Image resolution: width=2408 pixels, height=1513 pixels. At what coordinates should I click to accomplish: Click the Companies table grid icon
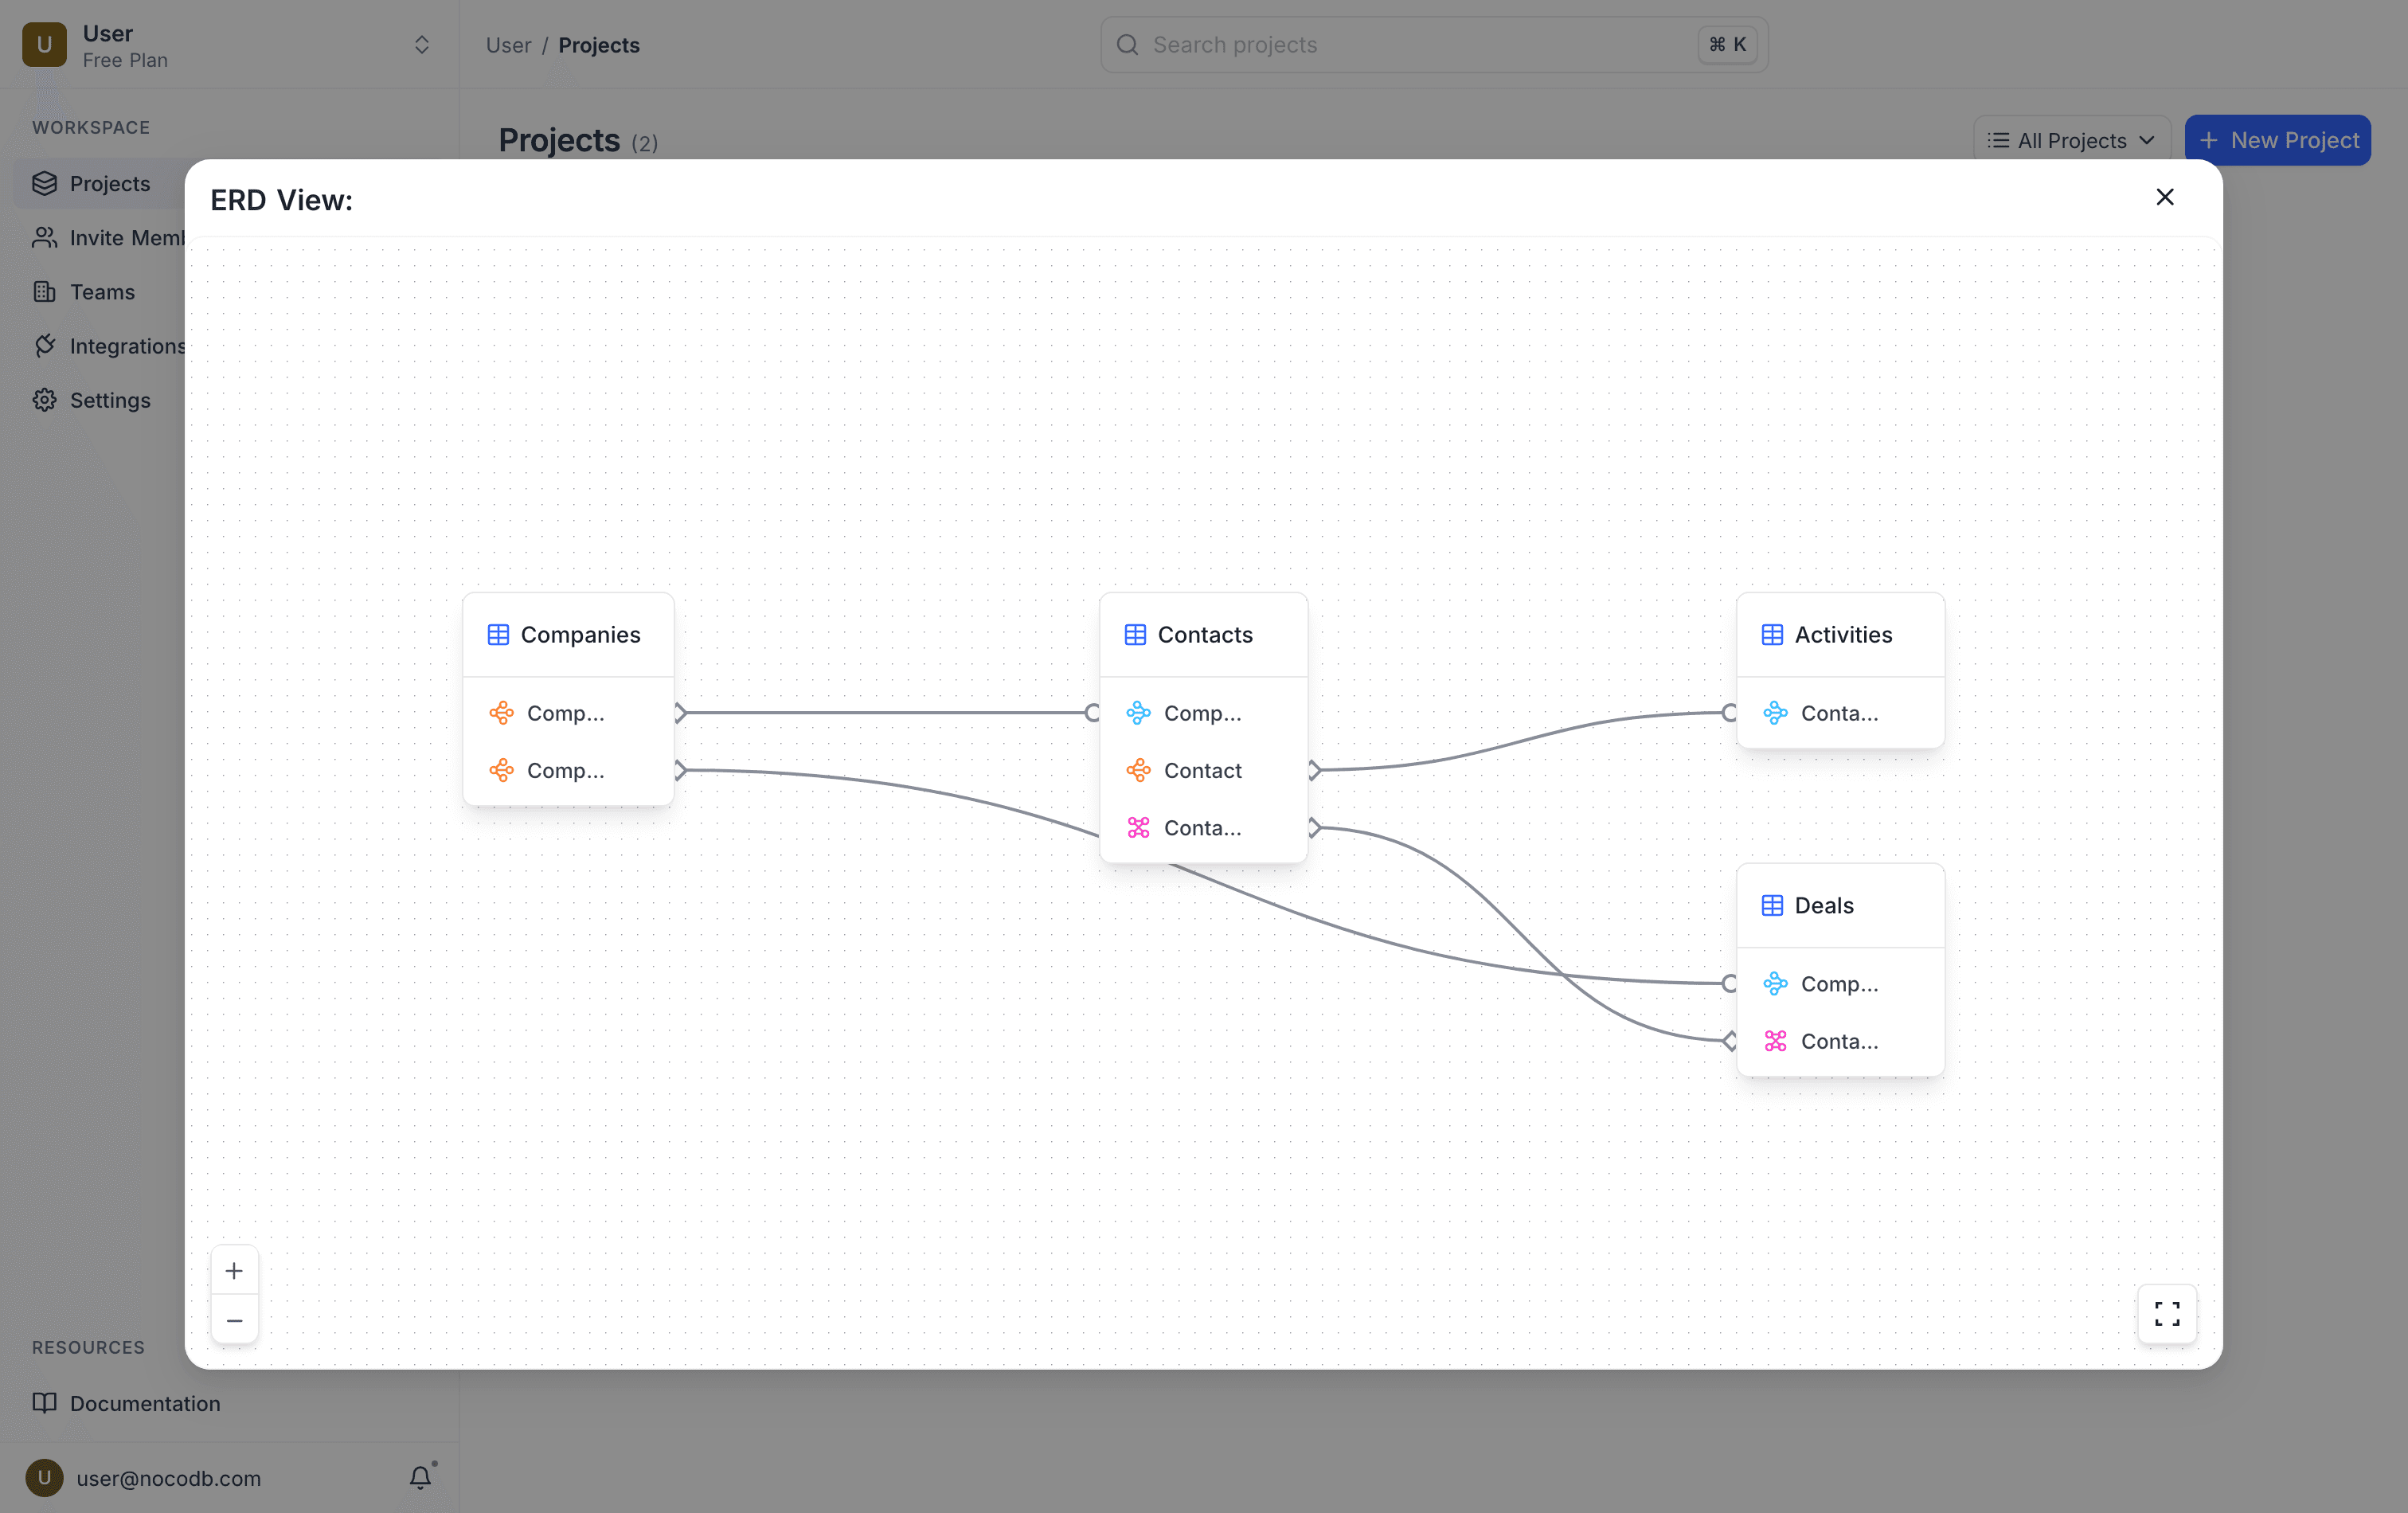498,634
